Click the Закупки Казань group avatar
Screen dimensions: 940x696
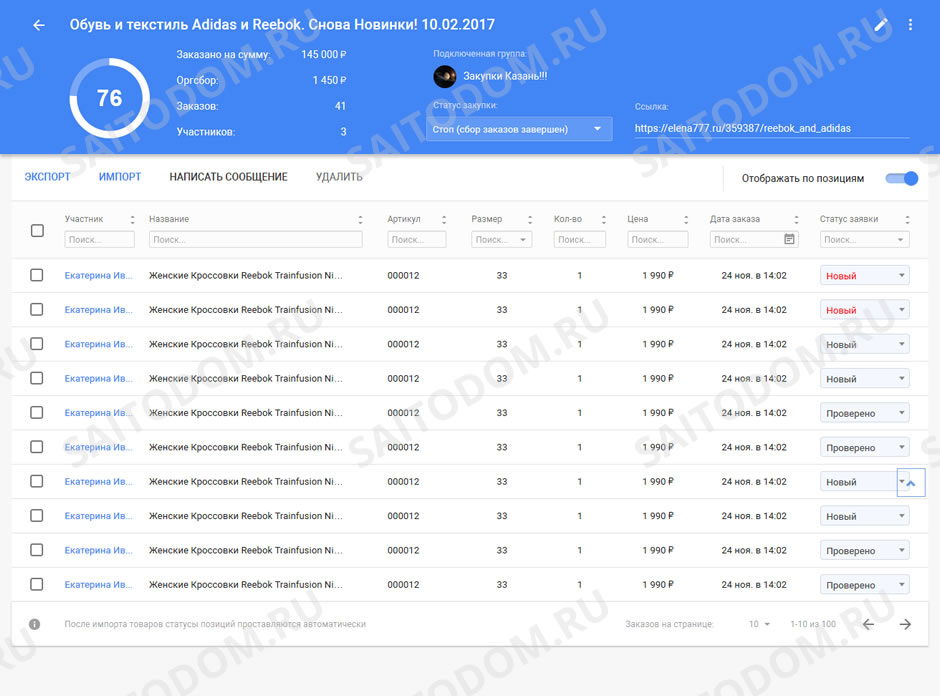[x=445, y=76]
